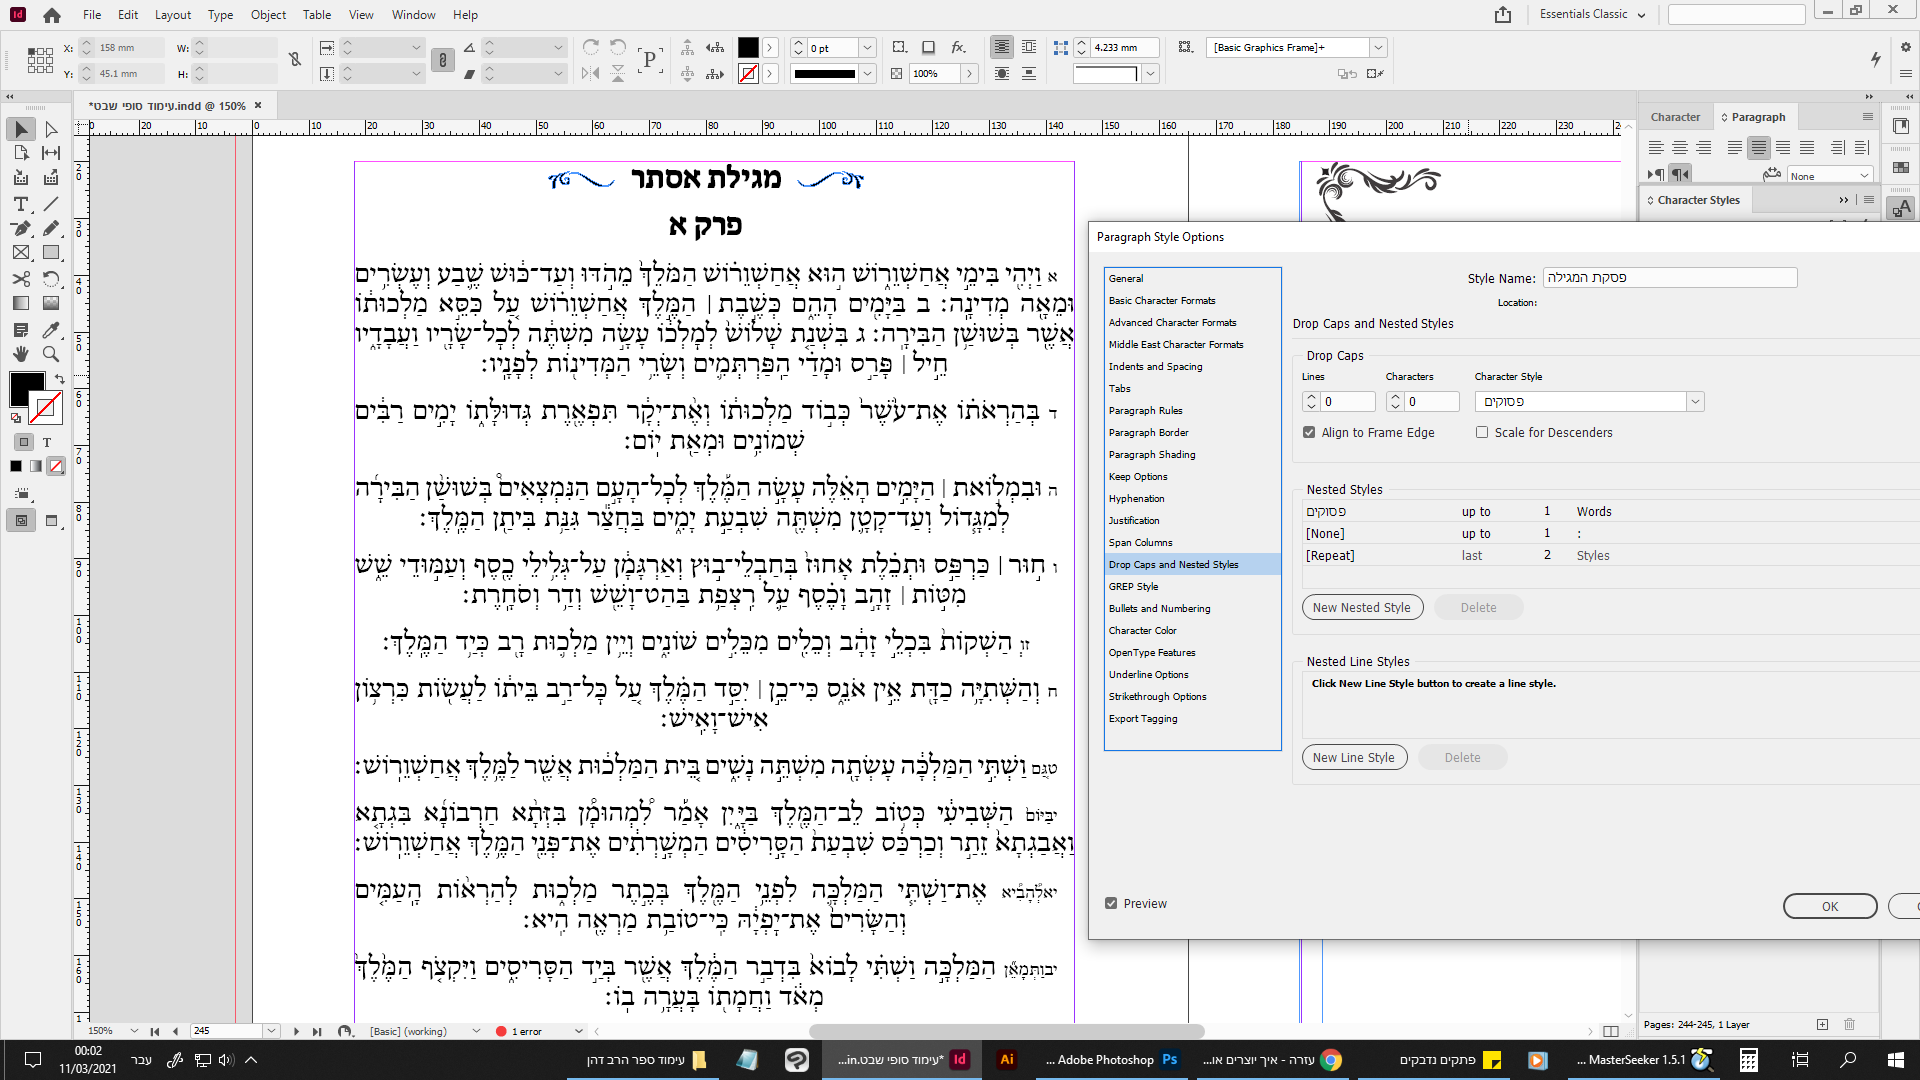The height and width of the screenshot is (1080, 1920).
Task: Pick the Eyedropper tool
Action: click(x=51, y=329)
